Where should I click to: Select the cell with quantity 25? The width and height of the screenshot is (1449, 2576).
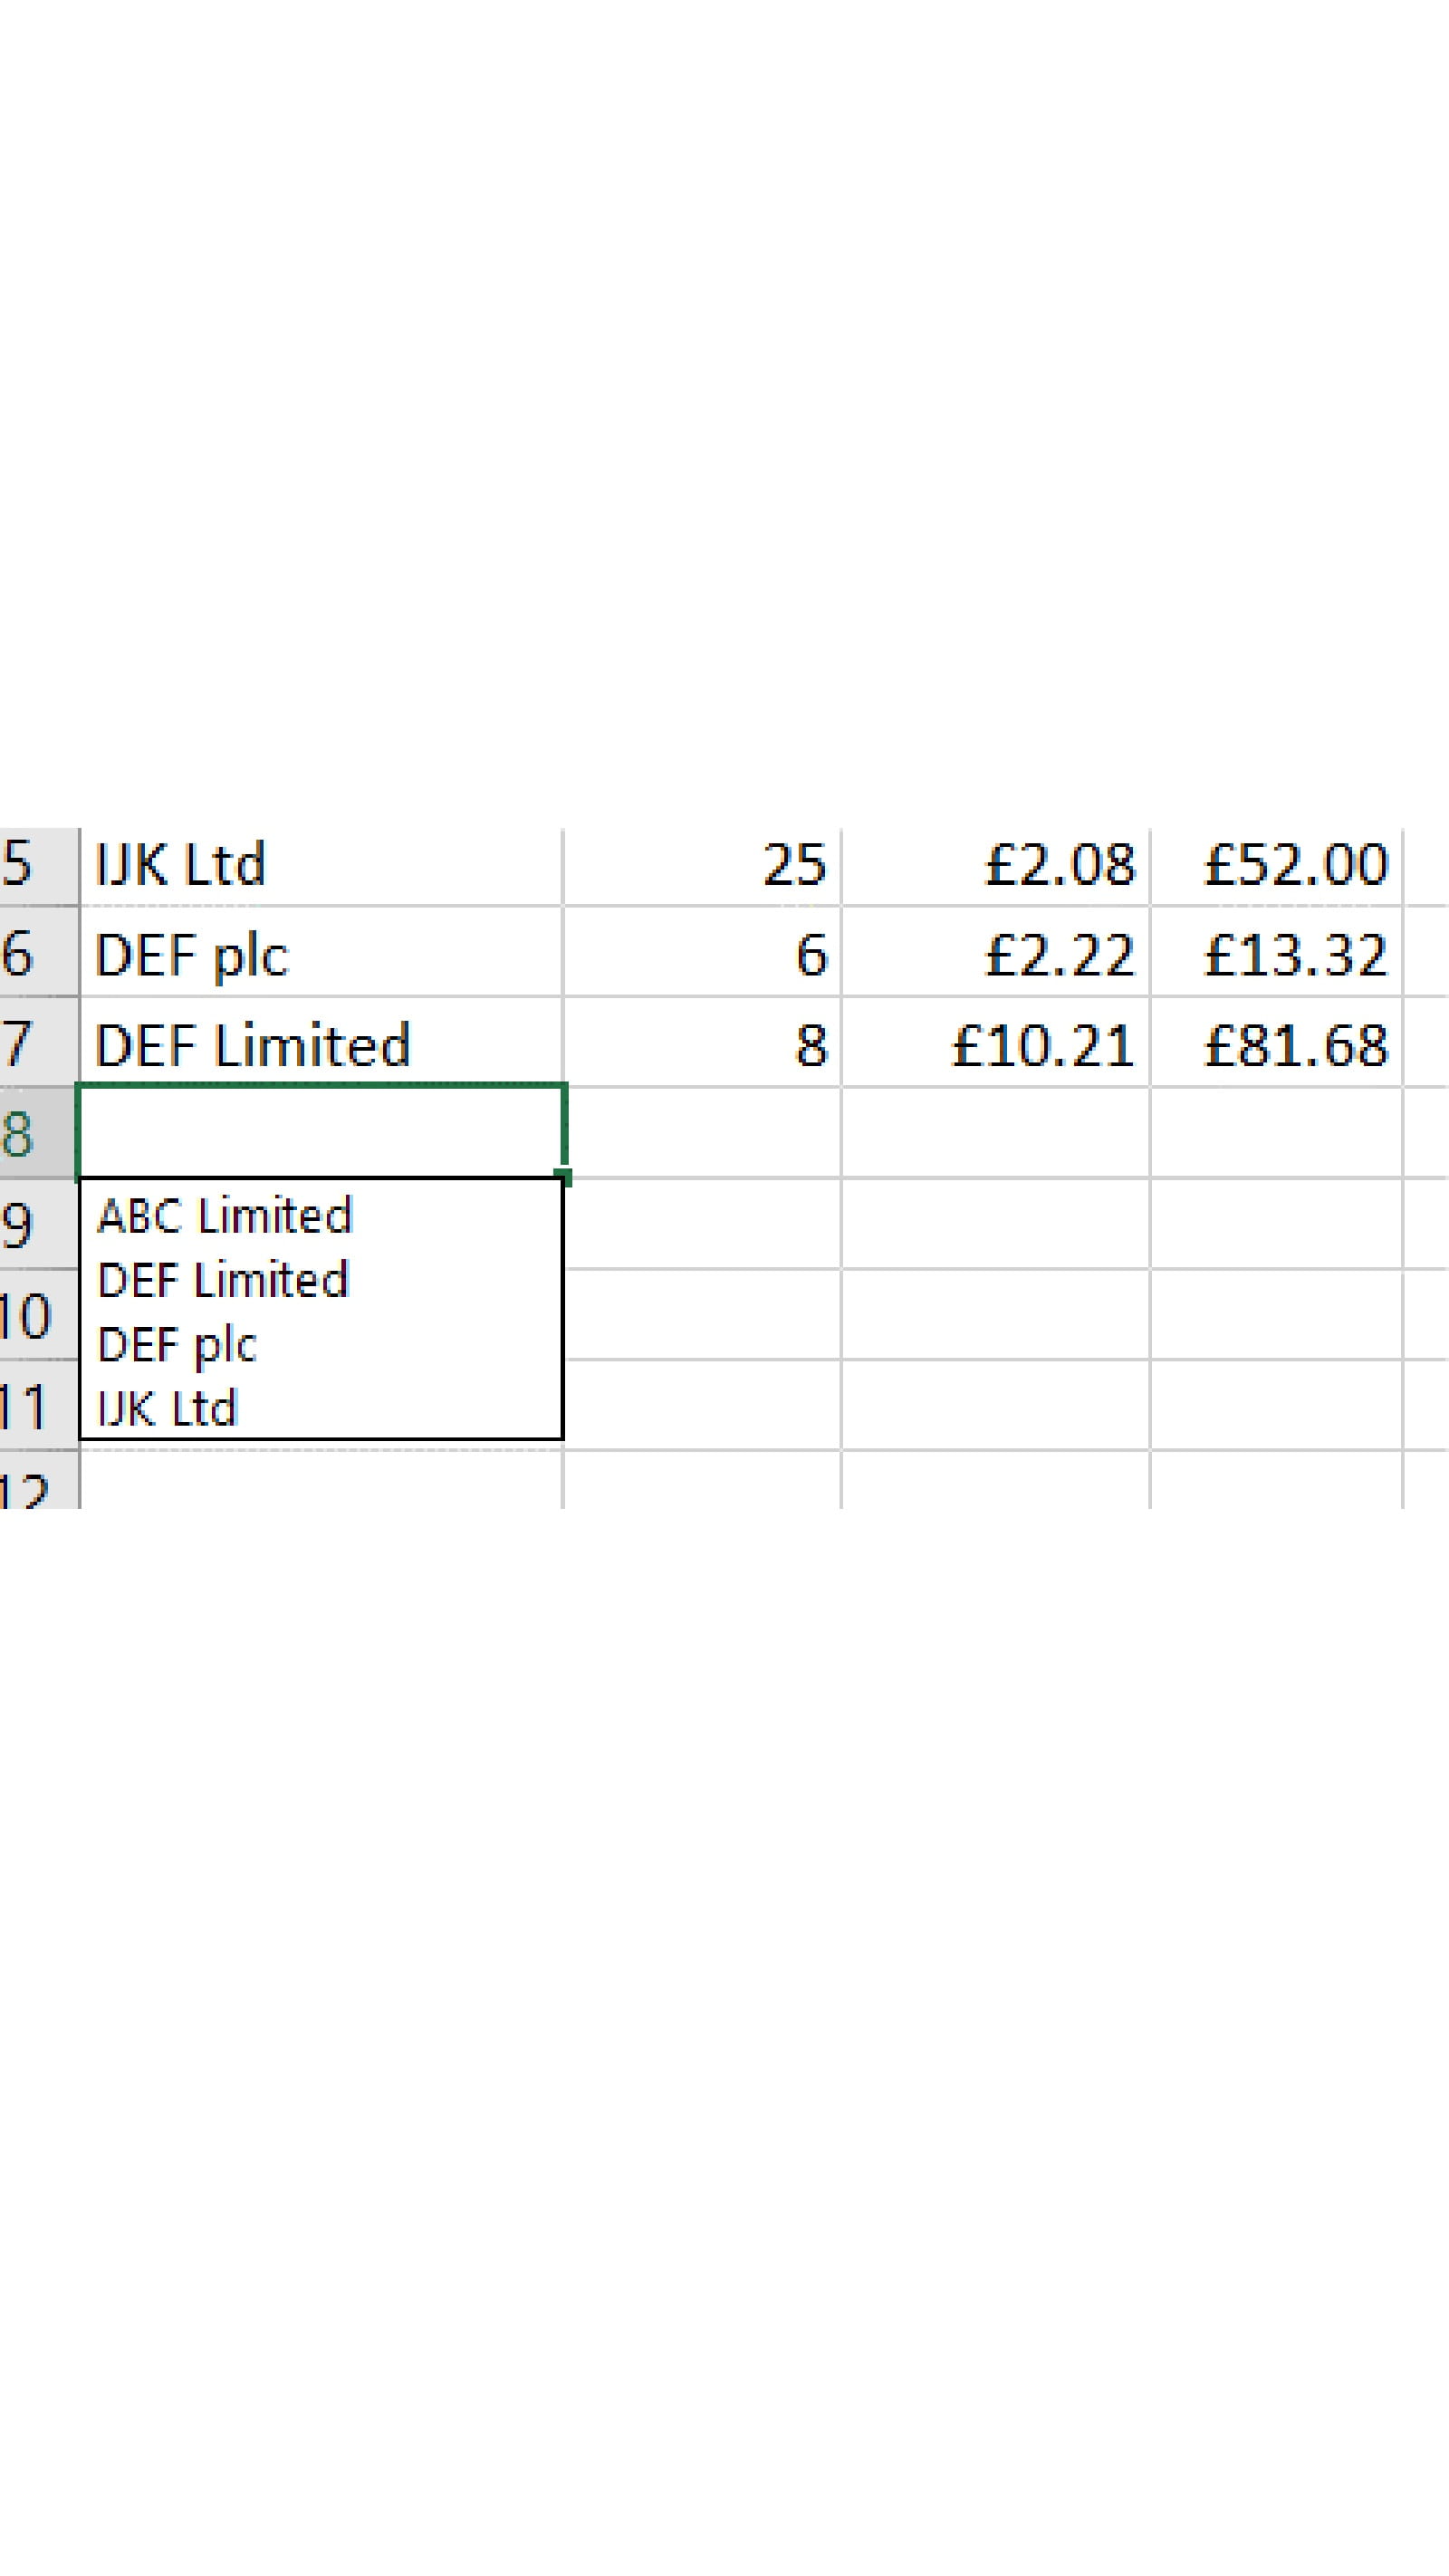click(702, 864)
